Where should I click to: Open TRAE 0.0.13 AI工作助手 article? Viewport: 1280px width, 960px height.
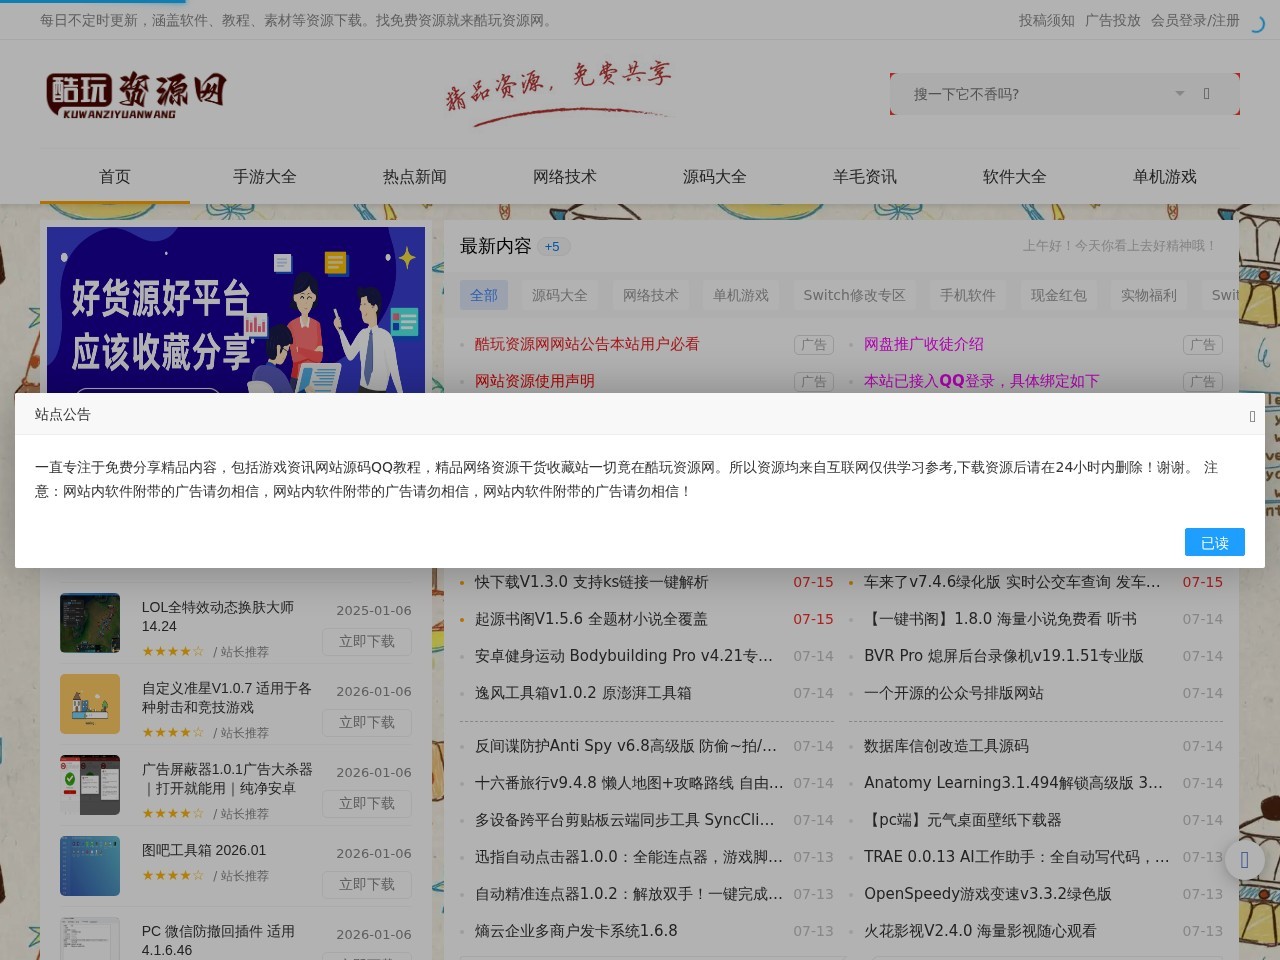[x=1016, y=857]
